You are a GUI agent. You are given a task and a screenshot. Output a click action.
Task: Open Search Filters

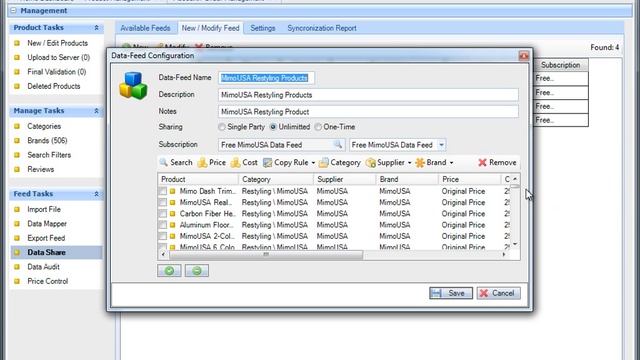pyautogui.click(x=49, y=155)
